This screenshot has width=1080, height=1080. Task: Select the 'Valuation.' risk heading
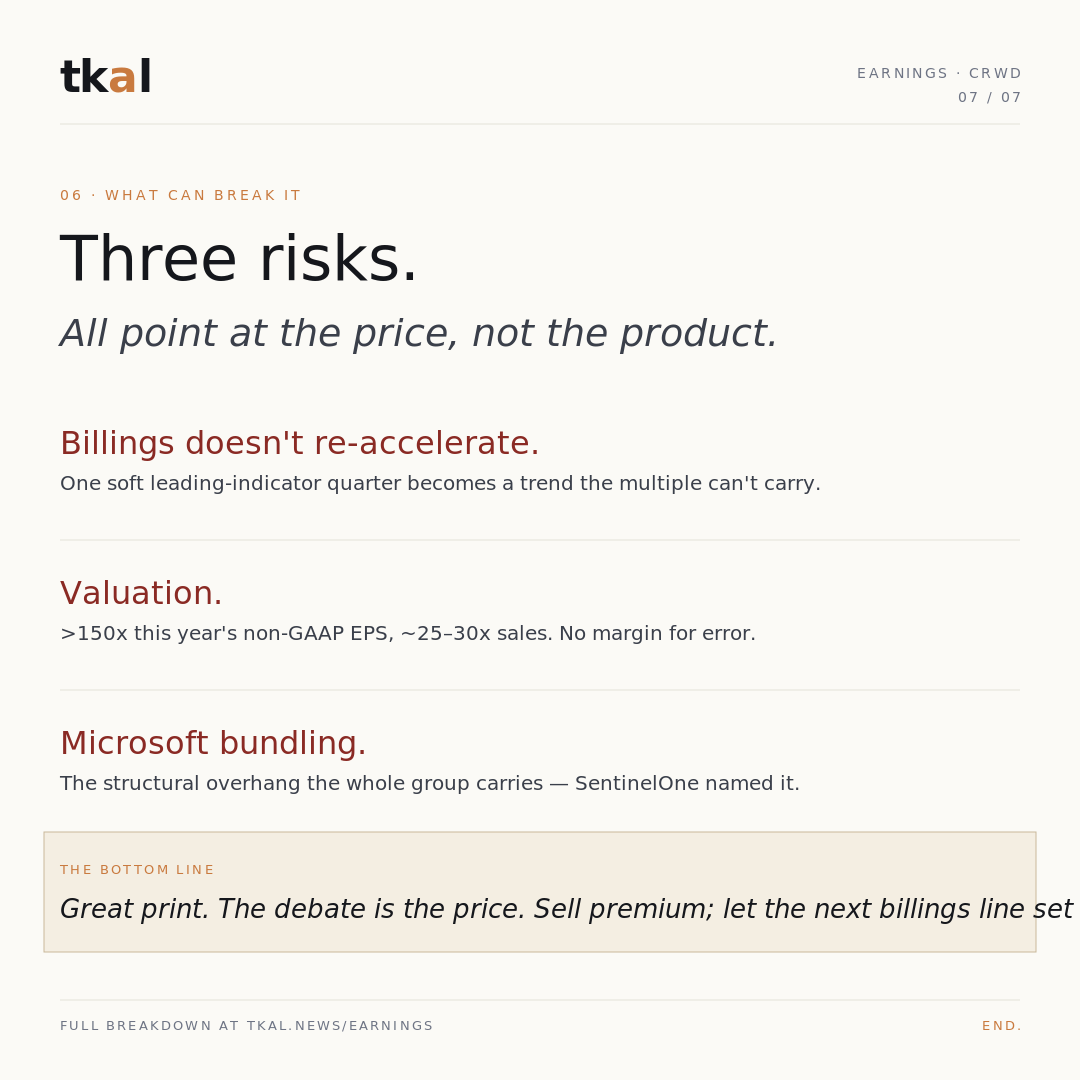(x=141, y=593)
